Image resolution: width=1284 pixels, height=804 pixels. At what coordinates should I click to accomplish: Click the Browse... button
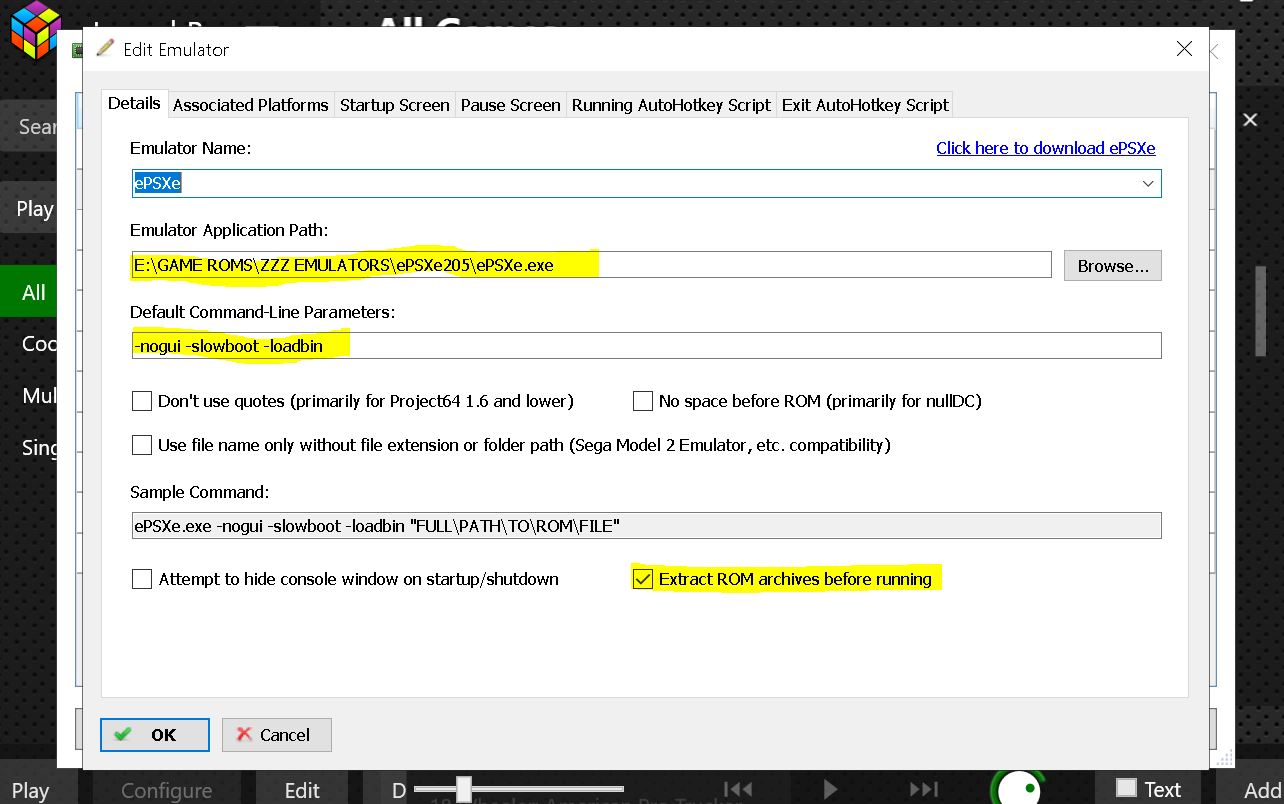tap(1113, 265)
